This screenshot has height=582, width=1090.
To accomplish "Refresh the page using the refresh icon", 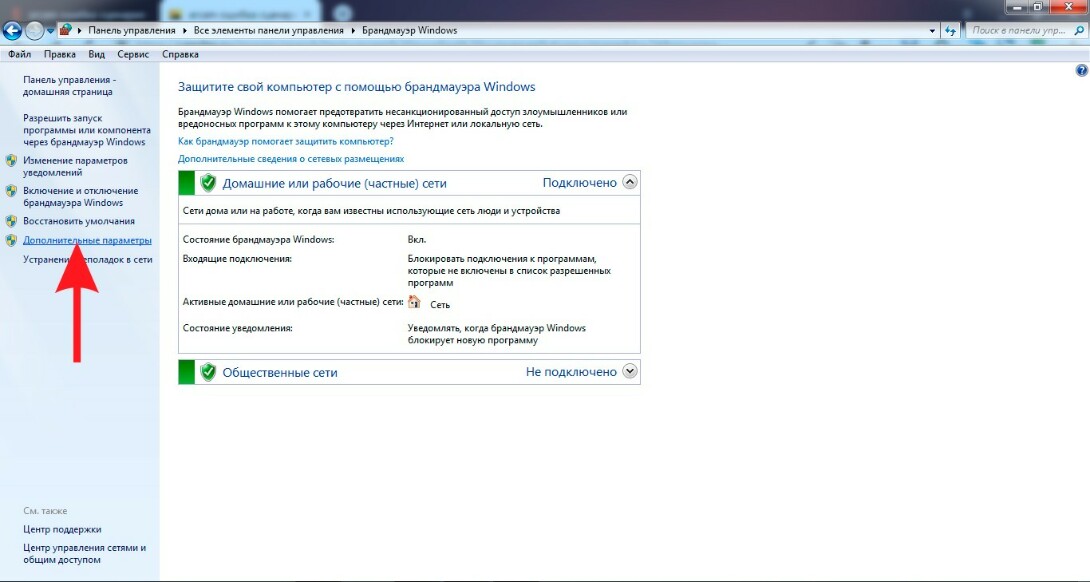I will pos(950,31).
